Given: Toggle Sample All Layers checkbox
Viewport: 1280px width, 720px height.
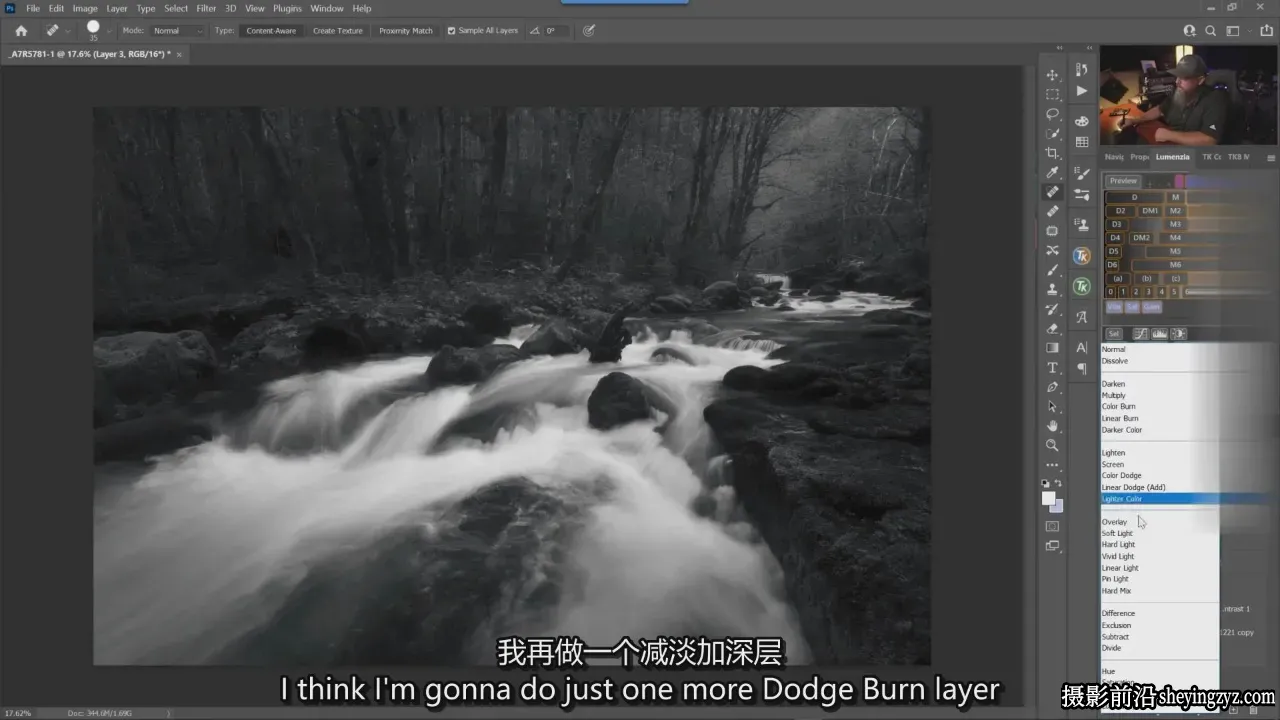Looking at the screenshot, I should coord(451,31).
